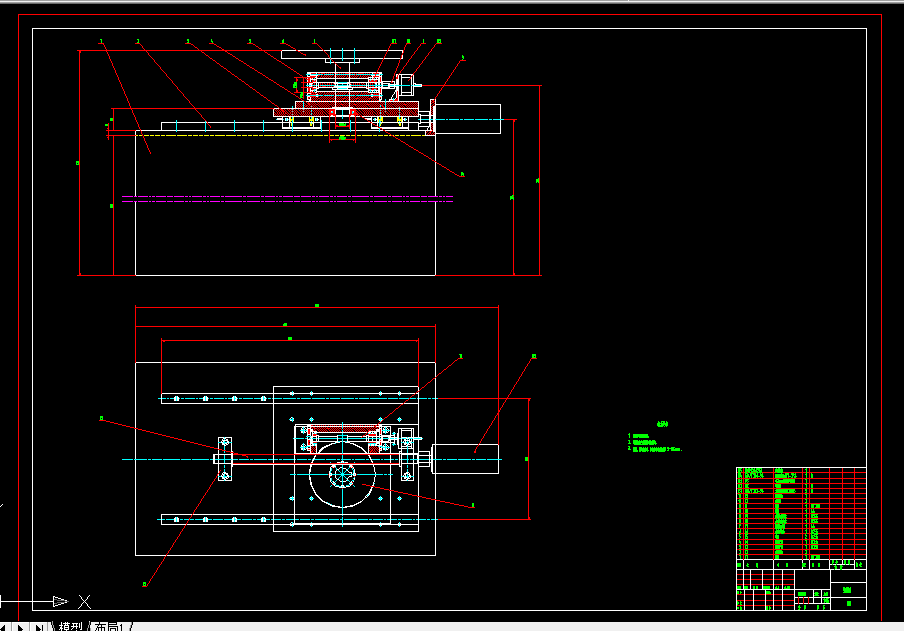Select the magenta centerline in the front view

point(287,199)
